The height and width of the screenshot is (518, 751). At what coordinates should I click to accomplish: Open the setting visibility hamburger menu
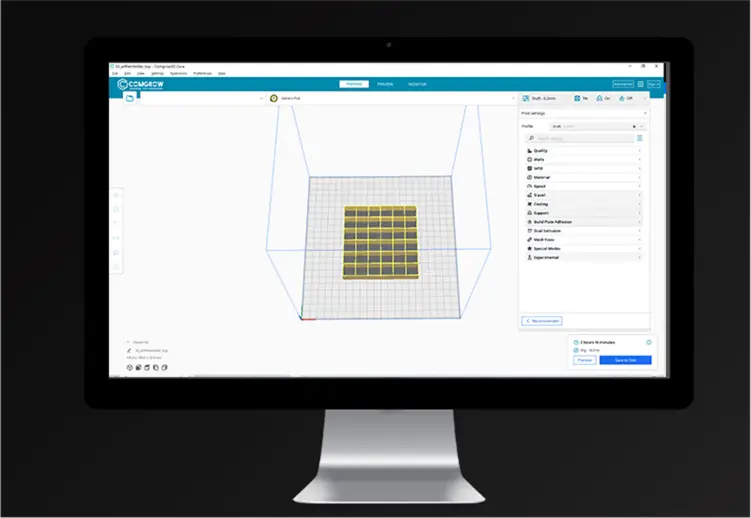pyautogui.click(x=640, y=138)
